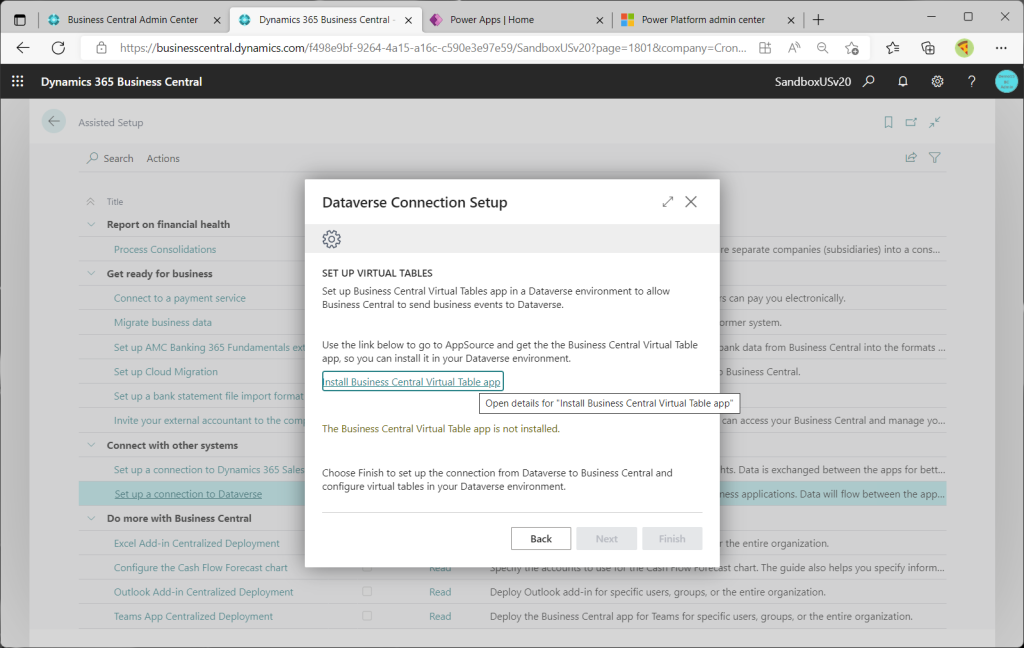This screenshot has height=648, width=1024.
Task: Open the user account avatar
Action: pos(1006,81)
